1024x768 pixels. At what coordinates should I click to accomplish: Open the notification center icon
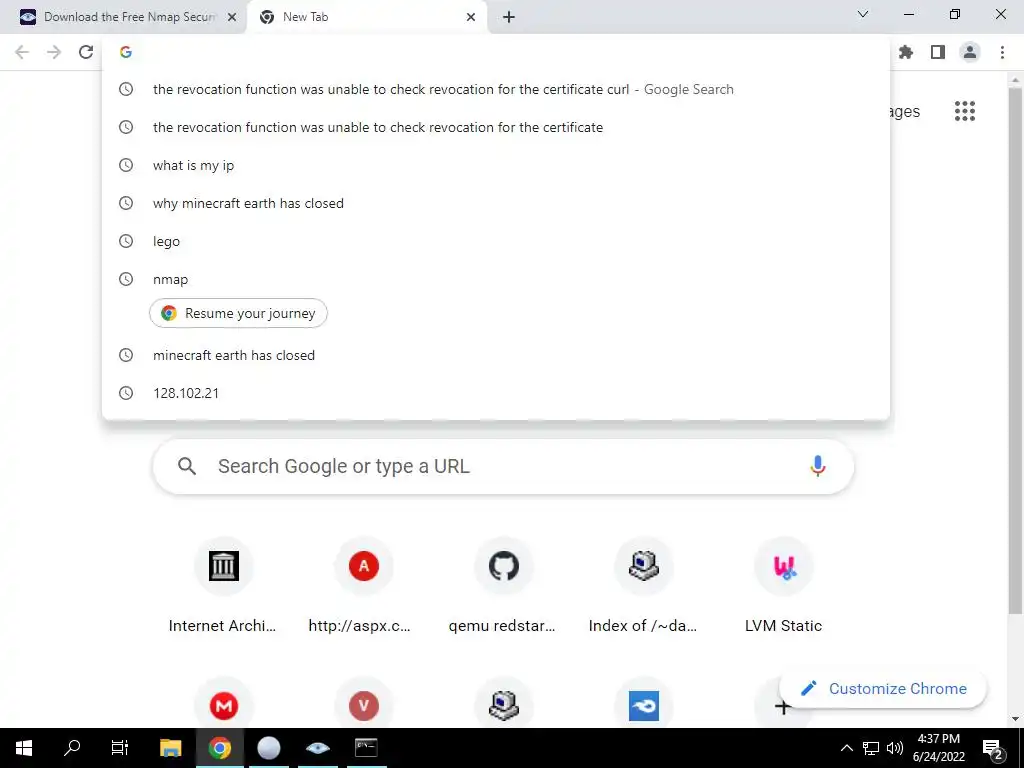click(993, 748)
